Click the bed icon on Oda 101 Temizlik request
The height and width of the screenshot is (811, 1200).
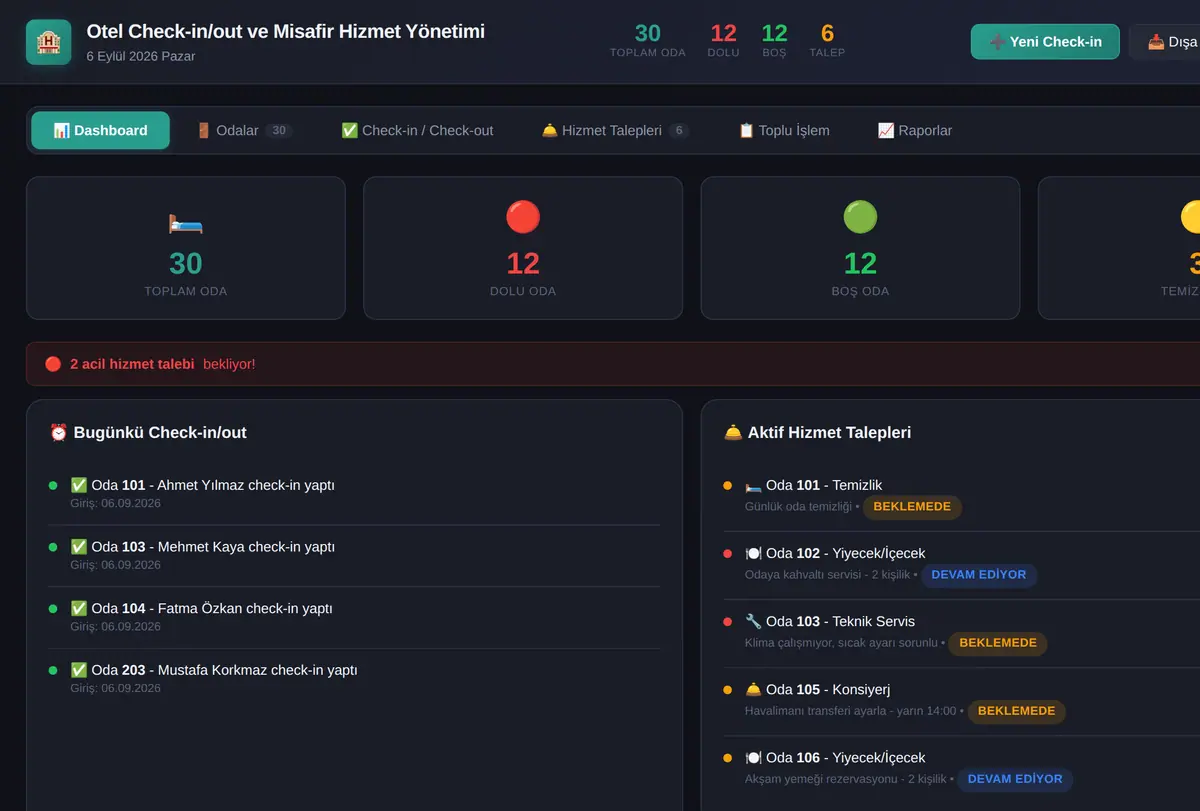[753, 485]
